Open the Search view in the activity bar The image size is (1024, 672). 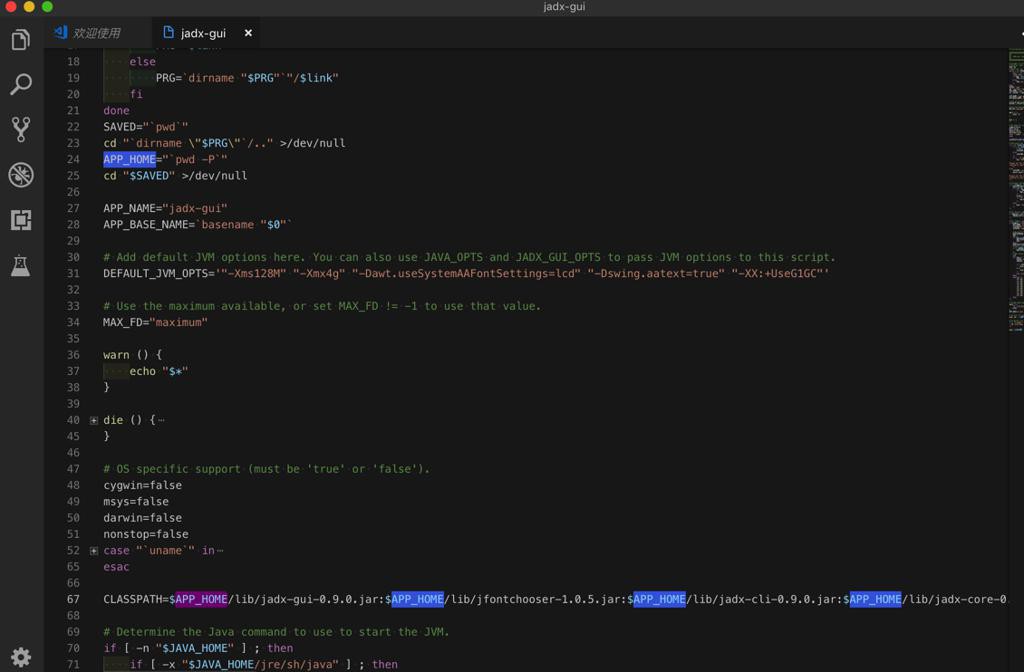click(x=21, y=84)
